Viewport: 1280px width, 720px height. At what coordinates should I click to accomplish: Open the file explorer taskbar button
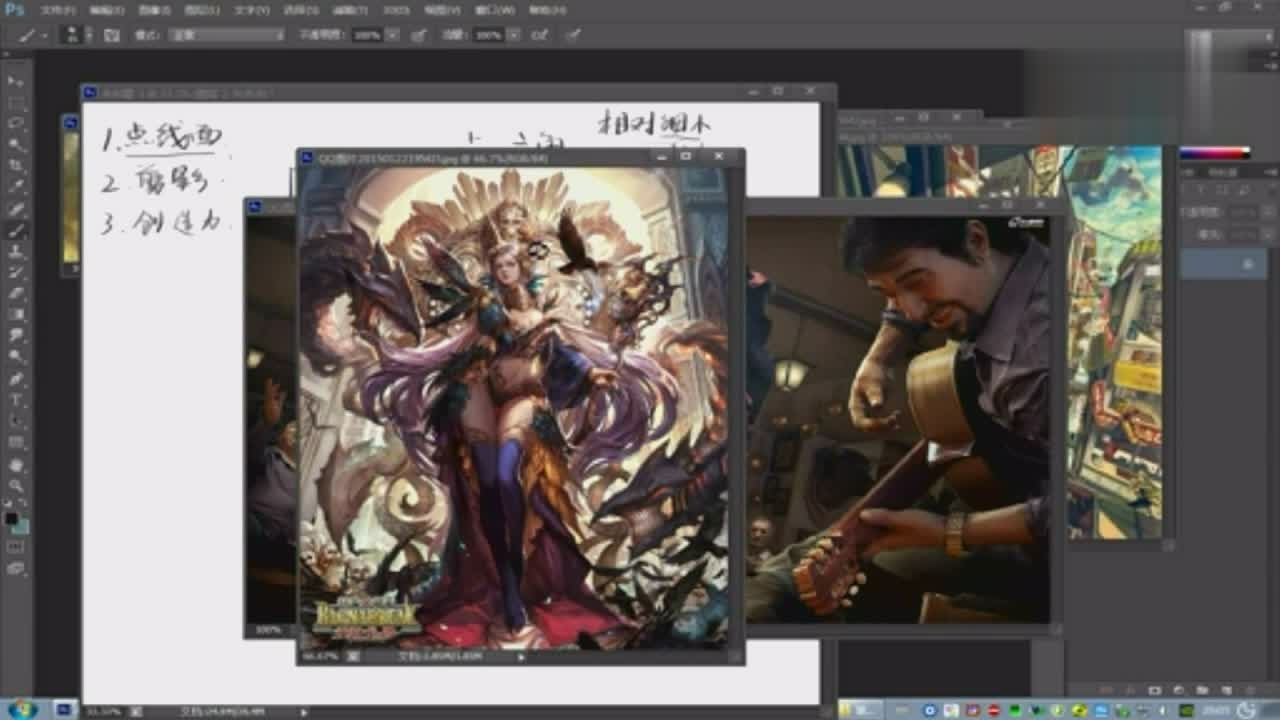860,709
